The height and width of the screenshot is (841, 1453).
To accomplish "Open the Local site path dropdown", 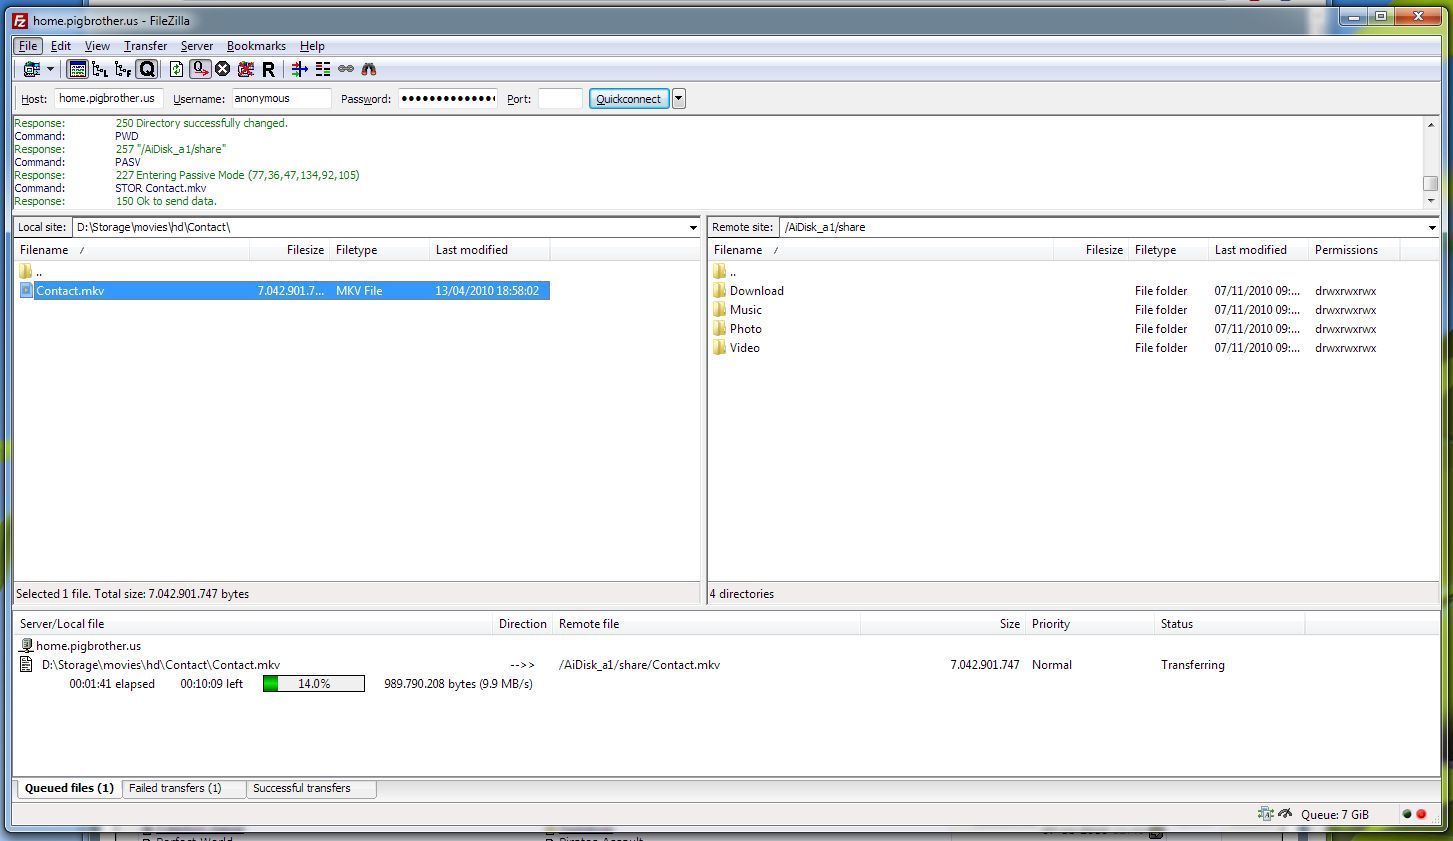I will tap(693, 228).
